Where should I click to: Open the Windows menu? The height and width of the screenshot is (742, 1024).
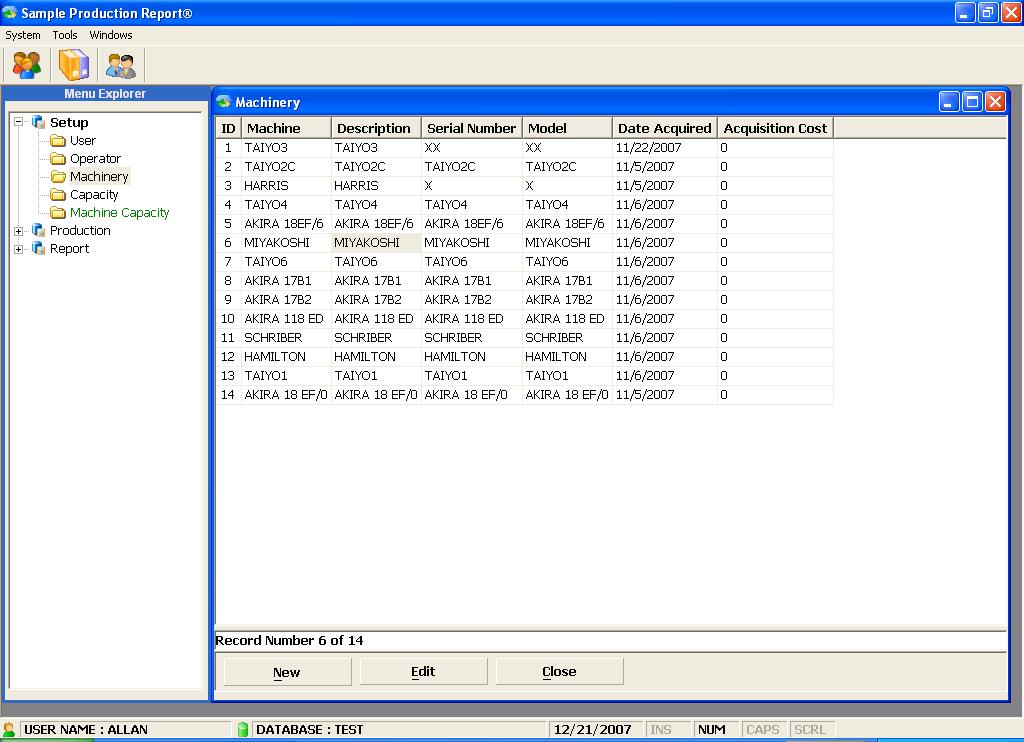111,35
